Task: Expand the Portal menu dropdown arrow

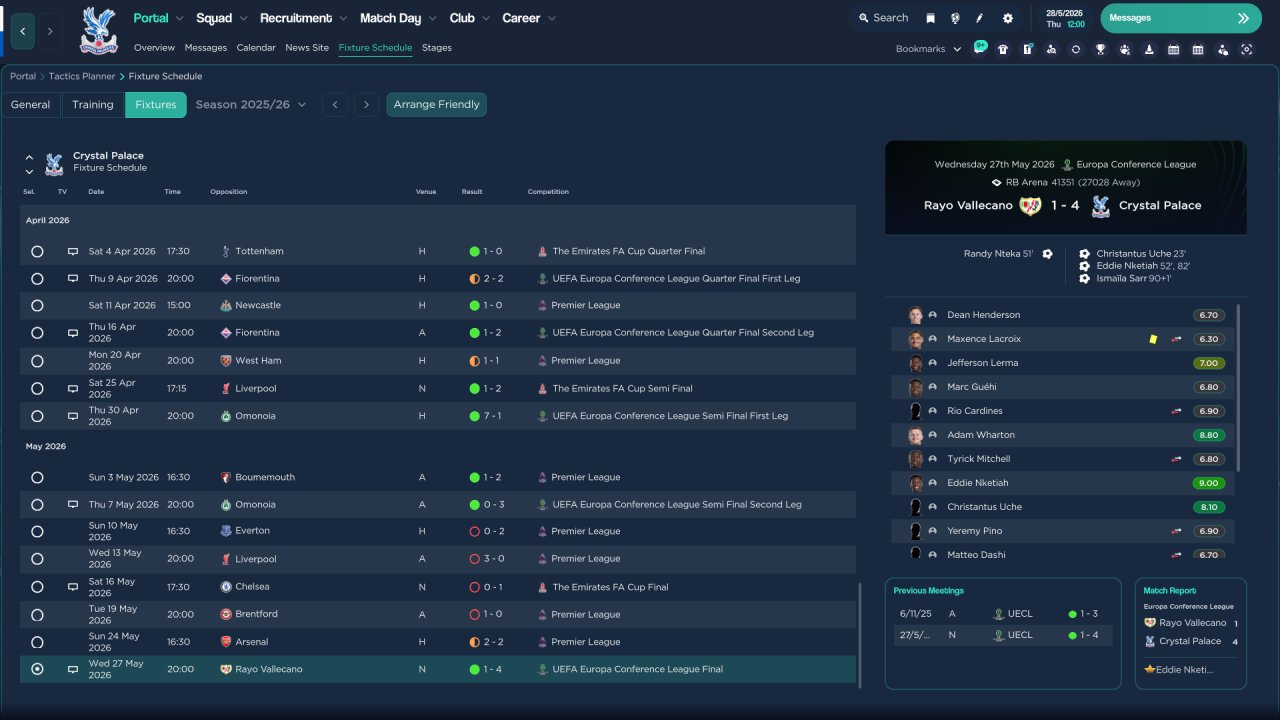Action: pyautogui.click(x=180, y=19)
